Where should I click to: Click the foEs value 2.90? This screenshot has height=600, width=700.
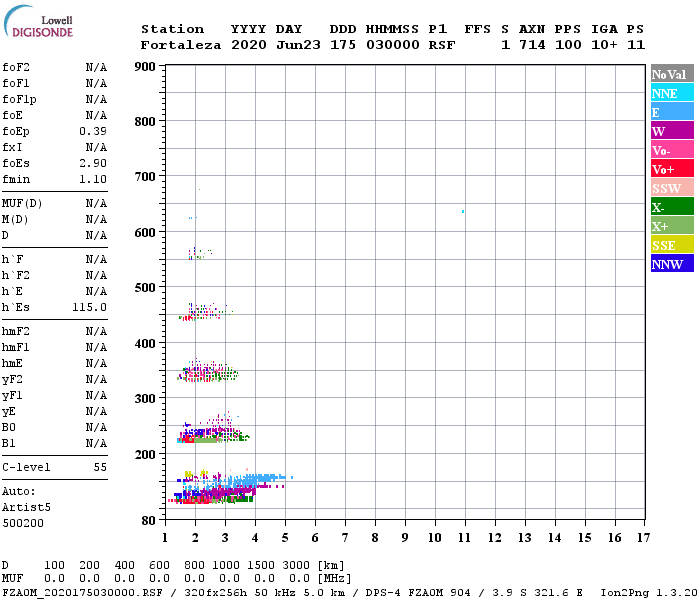pos(93,163)
